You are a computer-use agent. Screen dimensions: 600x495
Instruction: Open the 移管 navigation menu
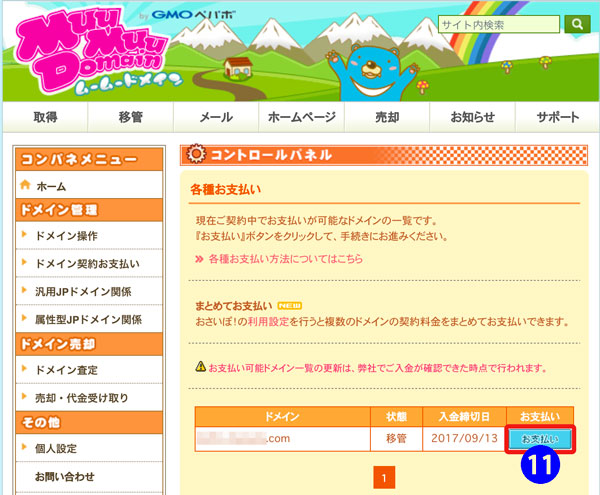point(130,117)
